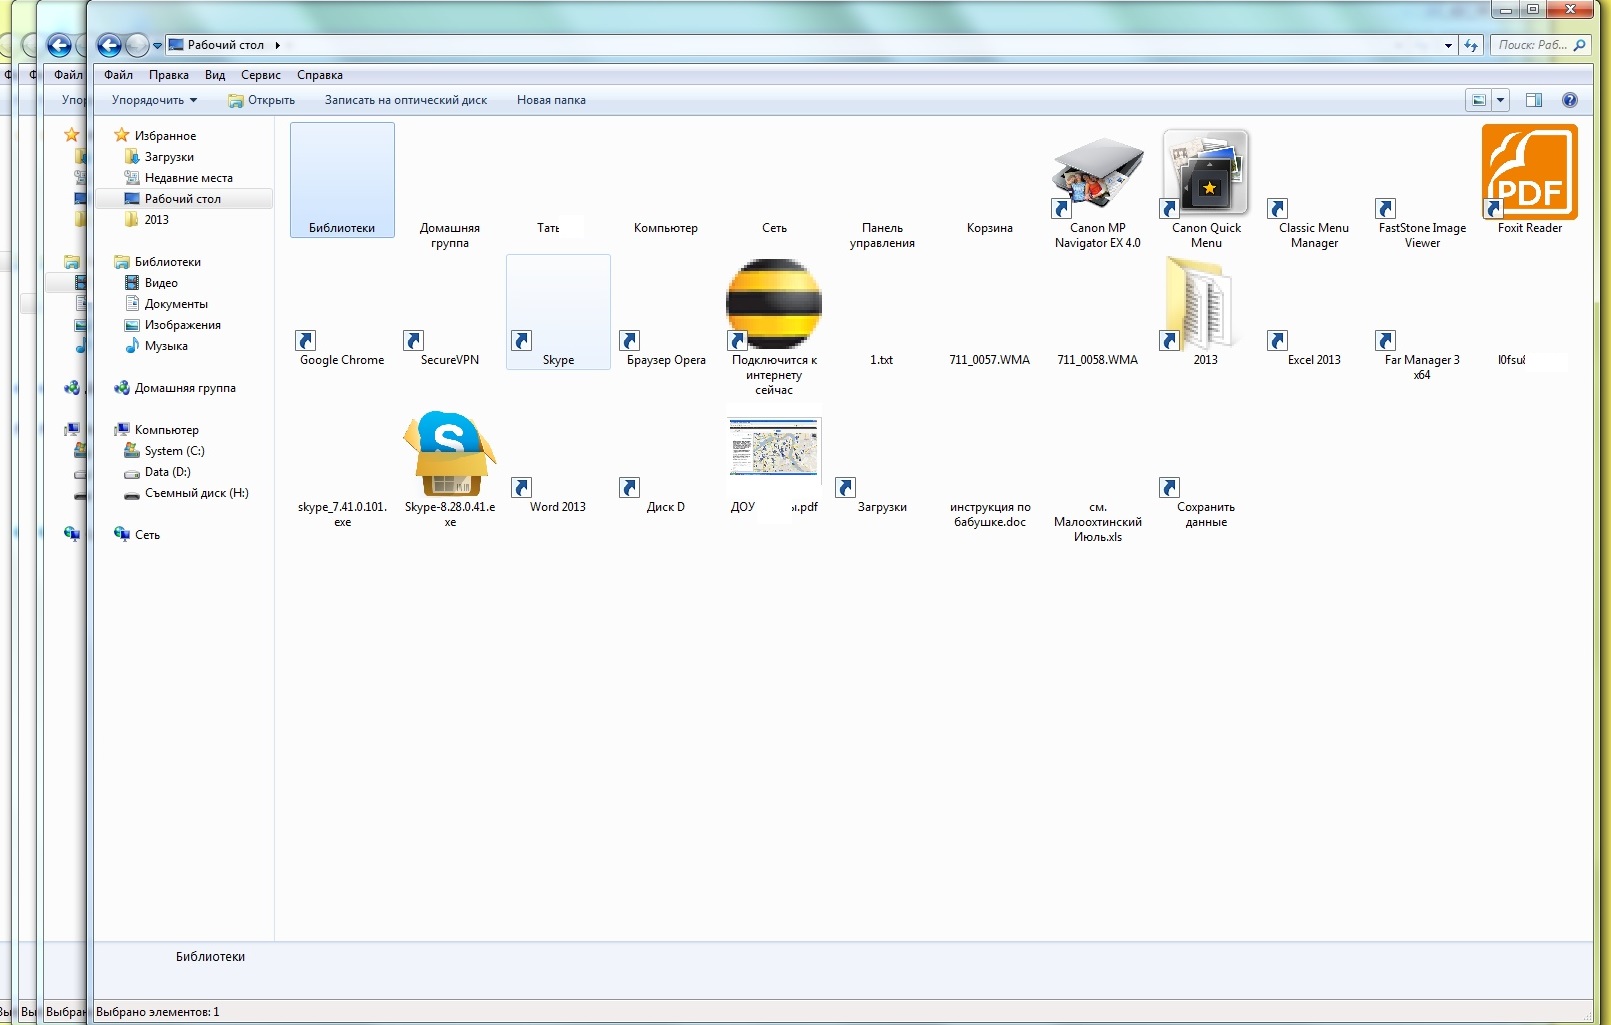Open the Сервис menu

(x=260, y=75)
